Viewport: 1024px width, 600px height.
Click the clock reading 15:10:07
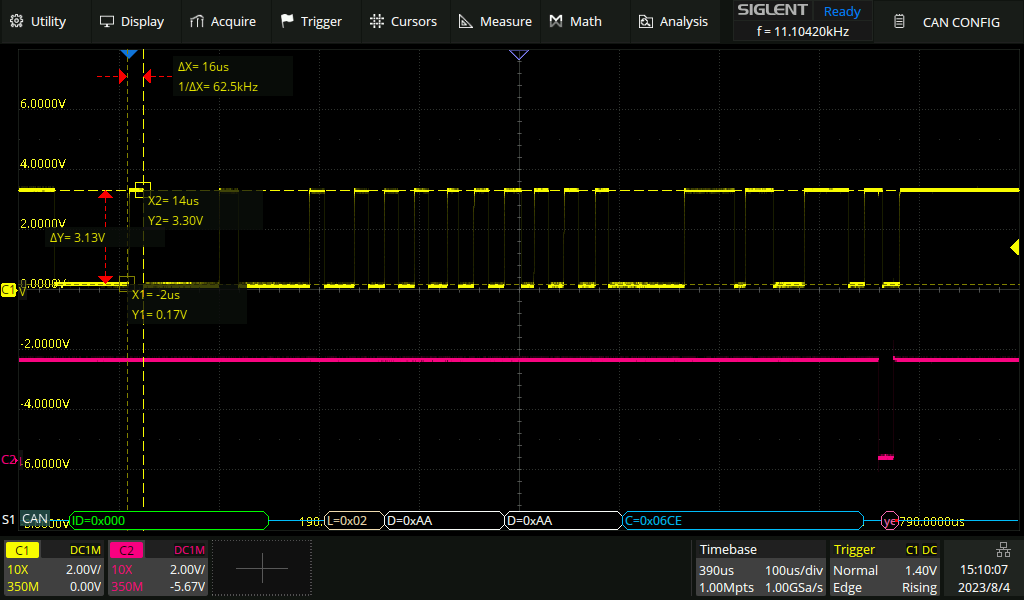(x=984, y=570)
